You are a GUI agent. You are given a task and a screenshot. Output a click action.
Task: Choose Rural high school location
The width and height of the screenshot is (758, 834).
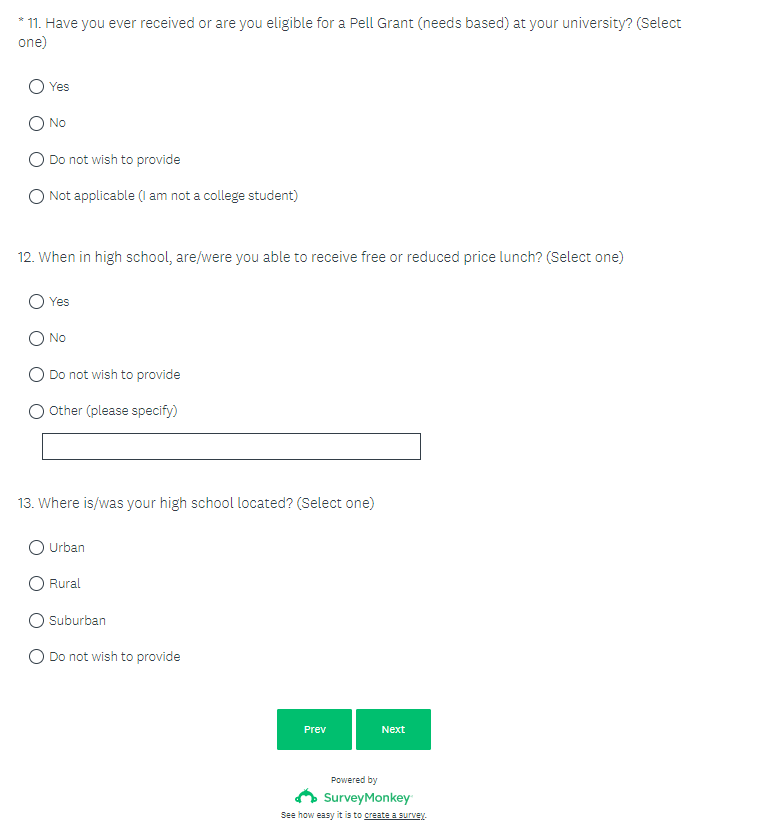point(37,584)
